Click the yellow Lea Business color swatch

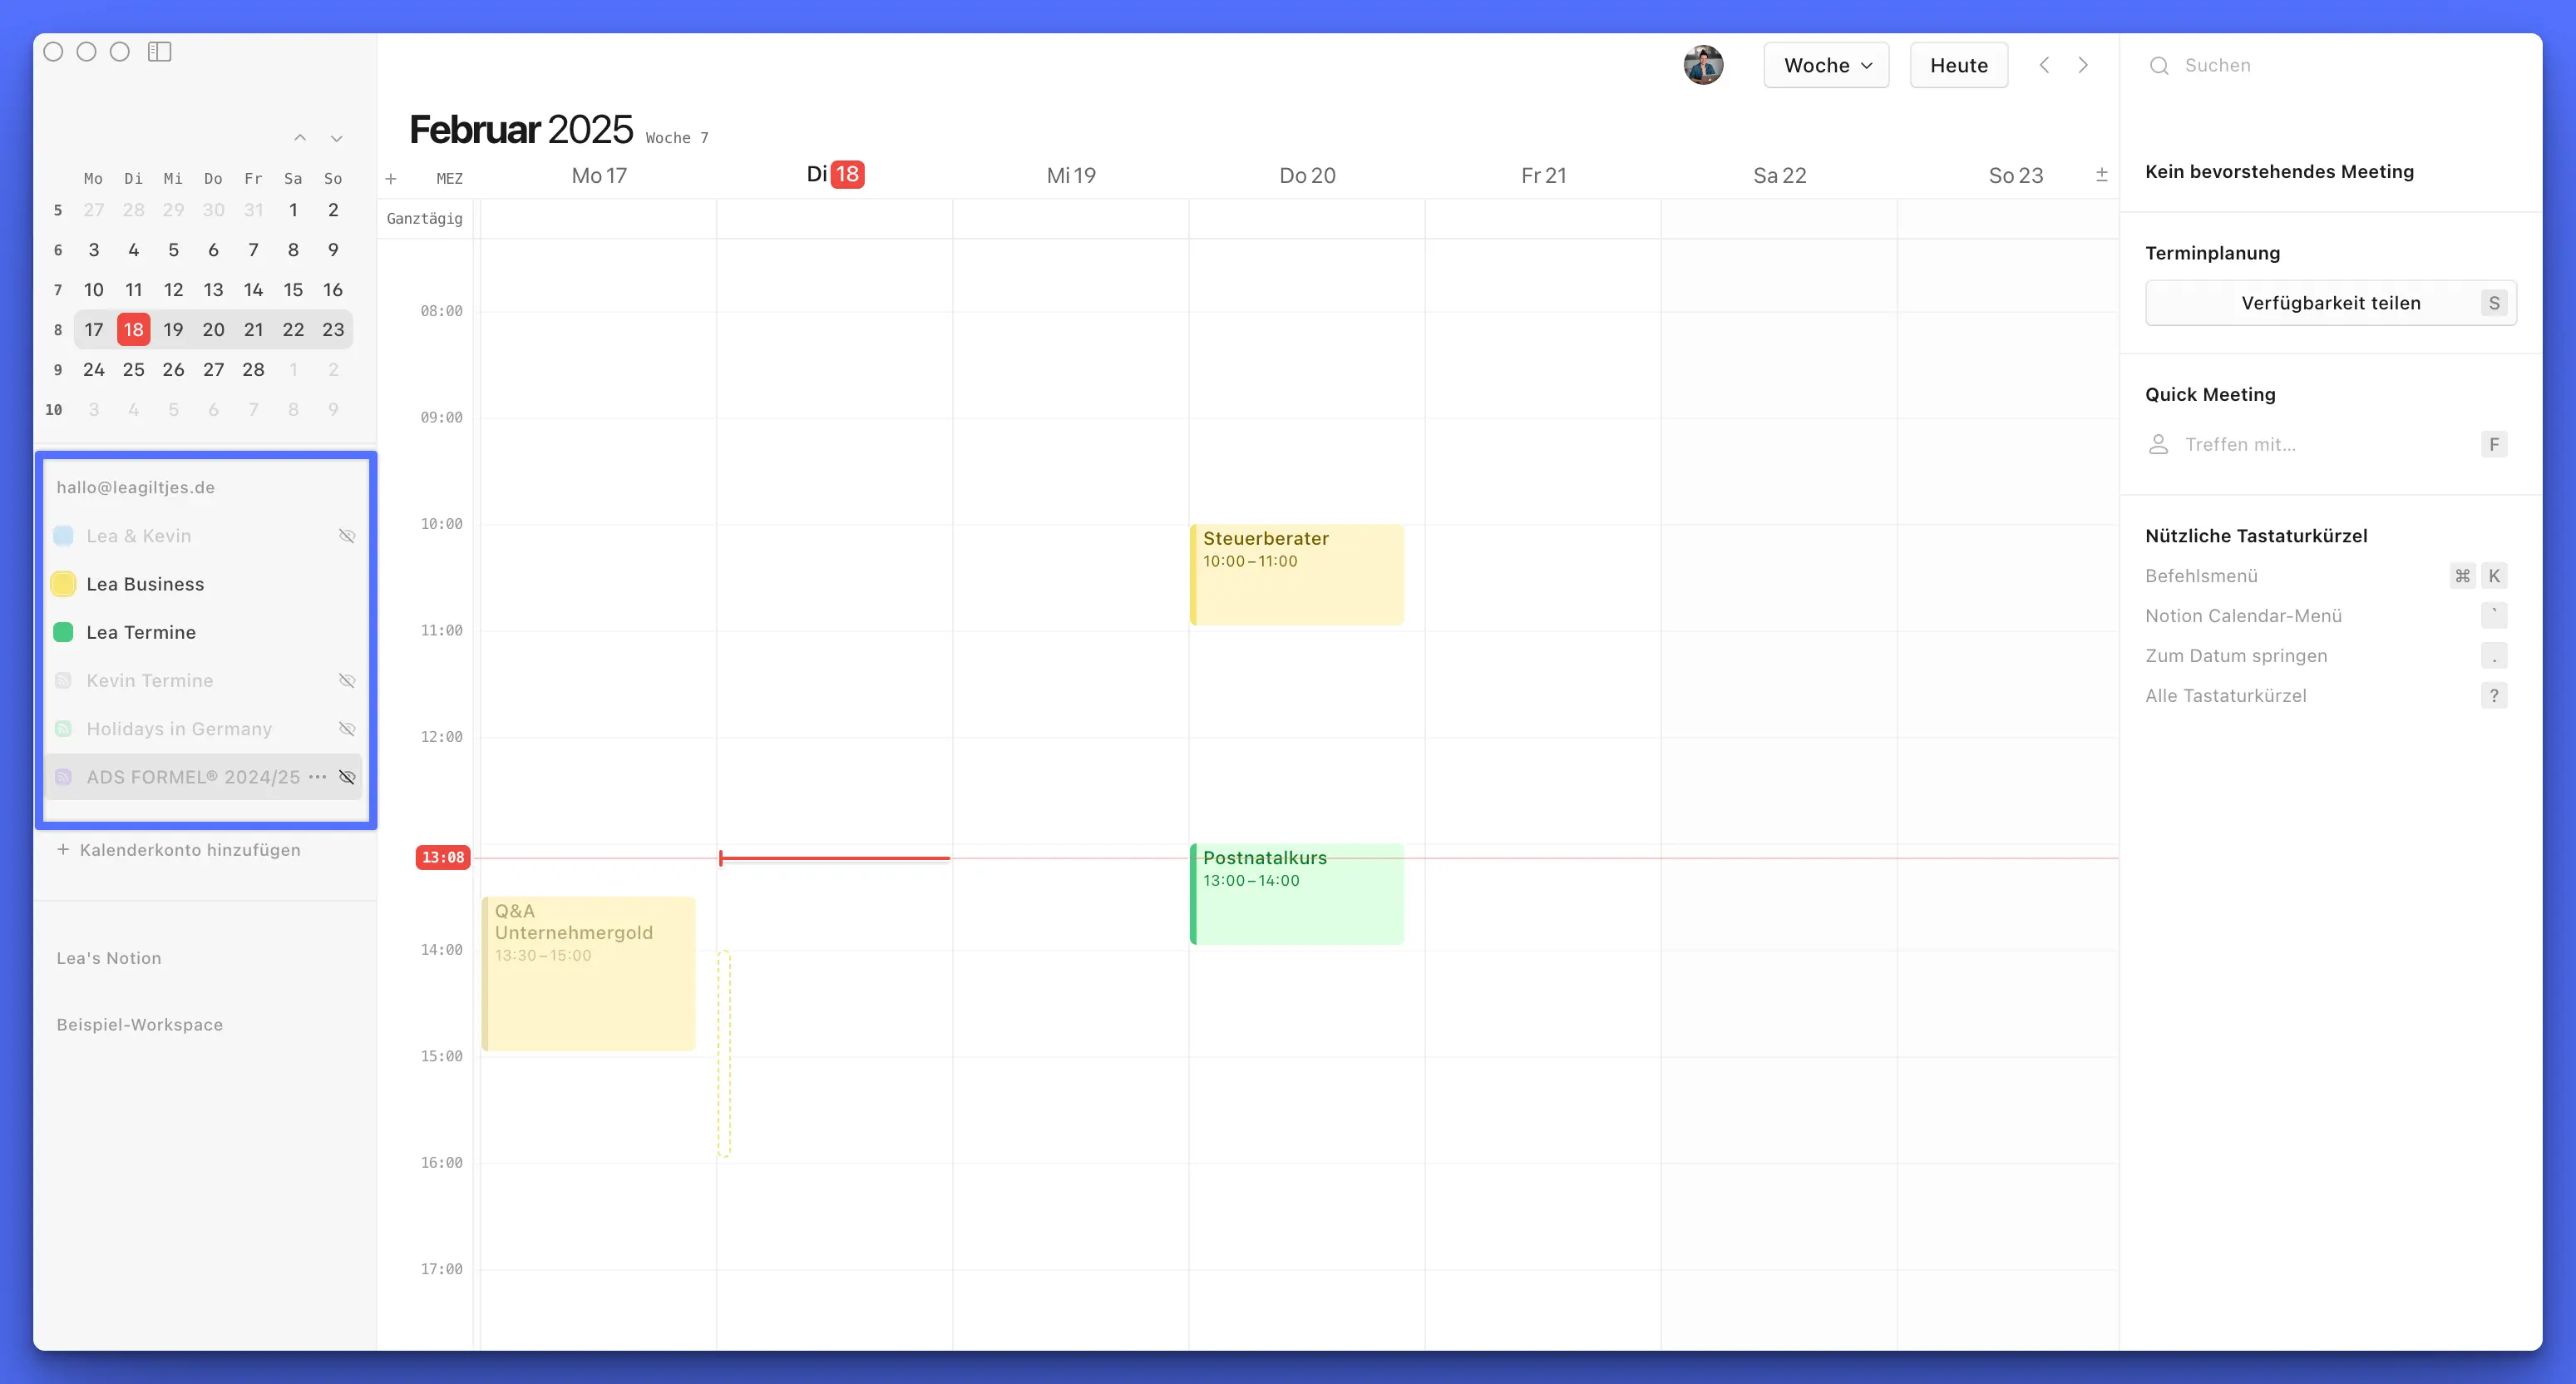pos(63,584)
